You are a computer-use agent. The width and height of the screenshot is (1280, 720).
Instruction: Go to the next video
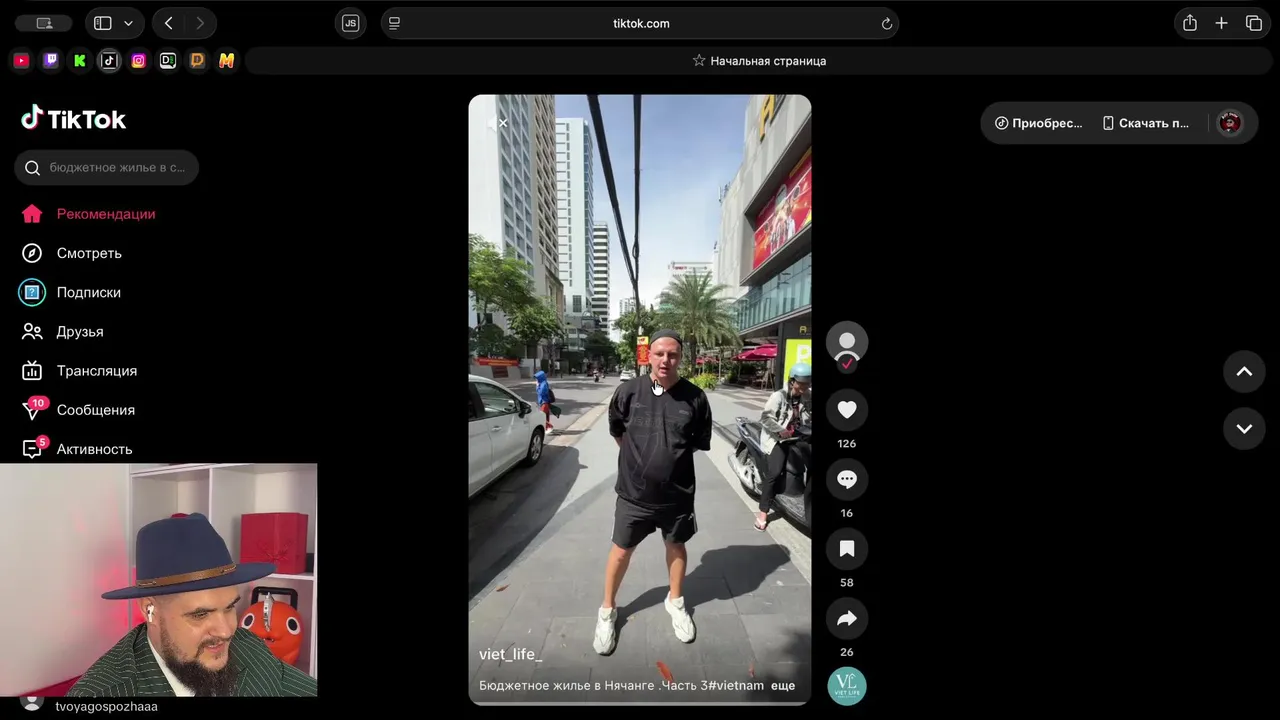pyautogui.click(x=1244, y=429)
